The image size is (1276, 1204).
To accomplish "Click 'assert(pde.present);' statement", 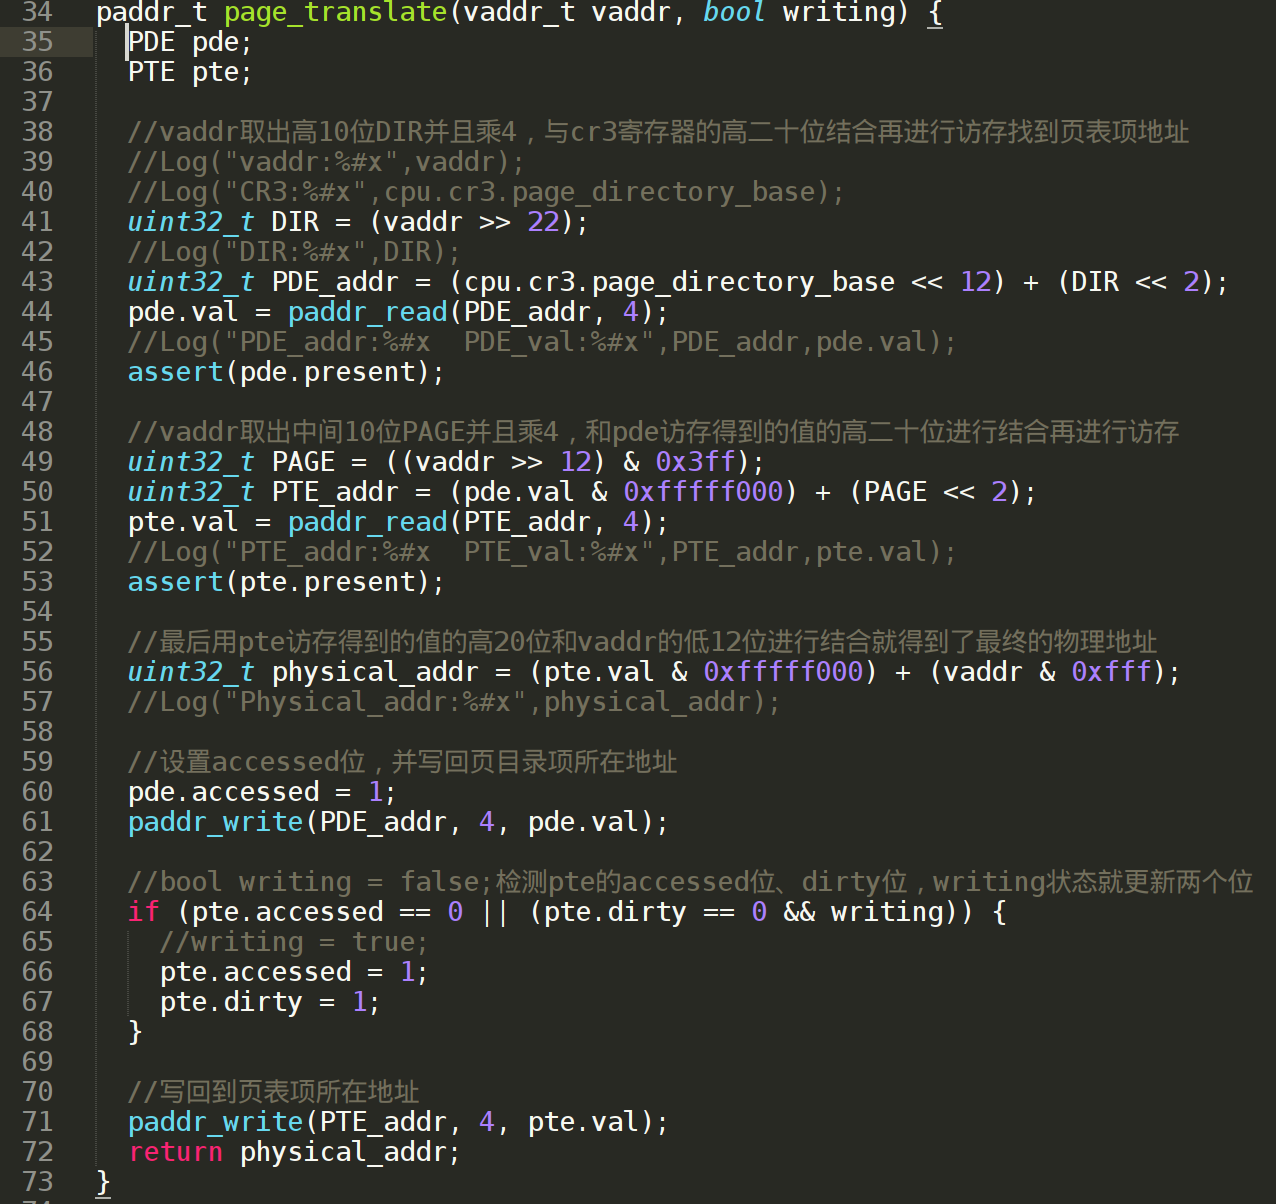I will (286, 372).
